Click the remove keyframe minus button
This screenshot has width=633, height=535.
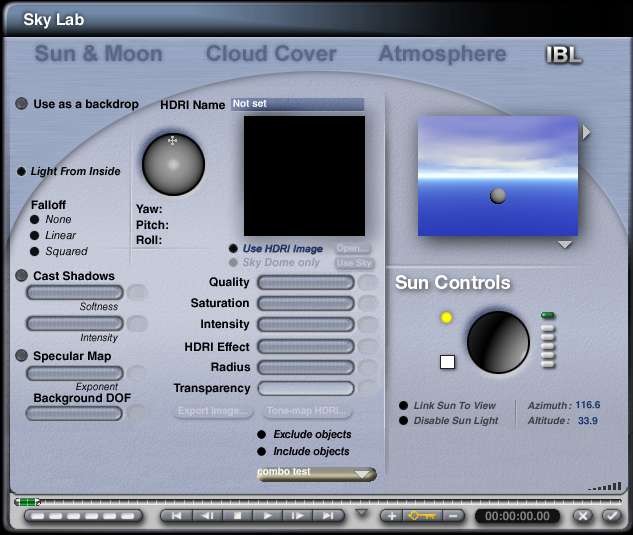coord(453,516)
